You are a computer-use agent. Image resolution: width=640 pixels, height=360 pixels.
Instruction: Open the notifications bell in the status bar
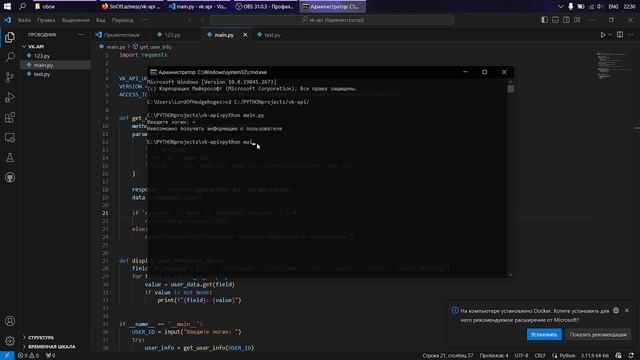pyautogui.click(x=631, y=356)
